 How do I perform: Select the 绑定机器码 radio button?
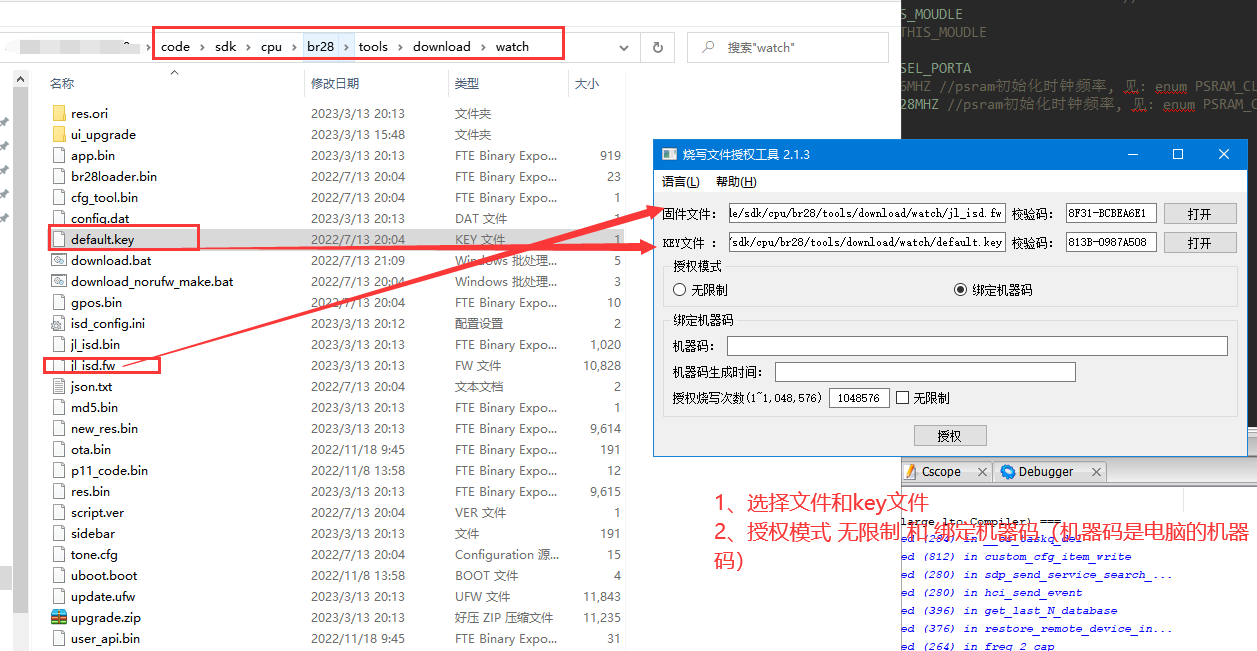(961, 290)
